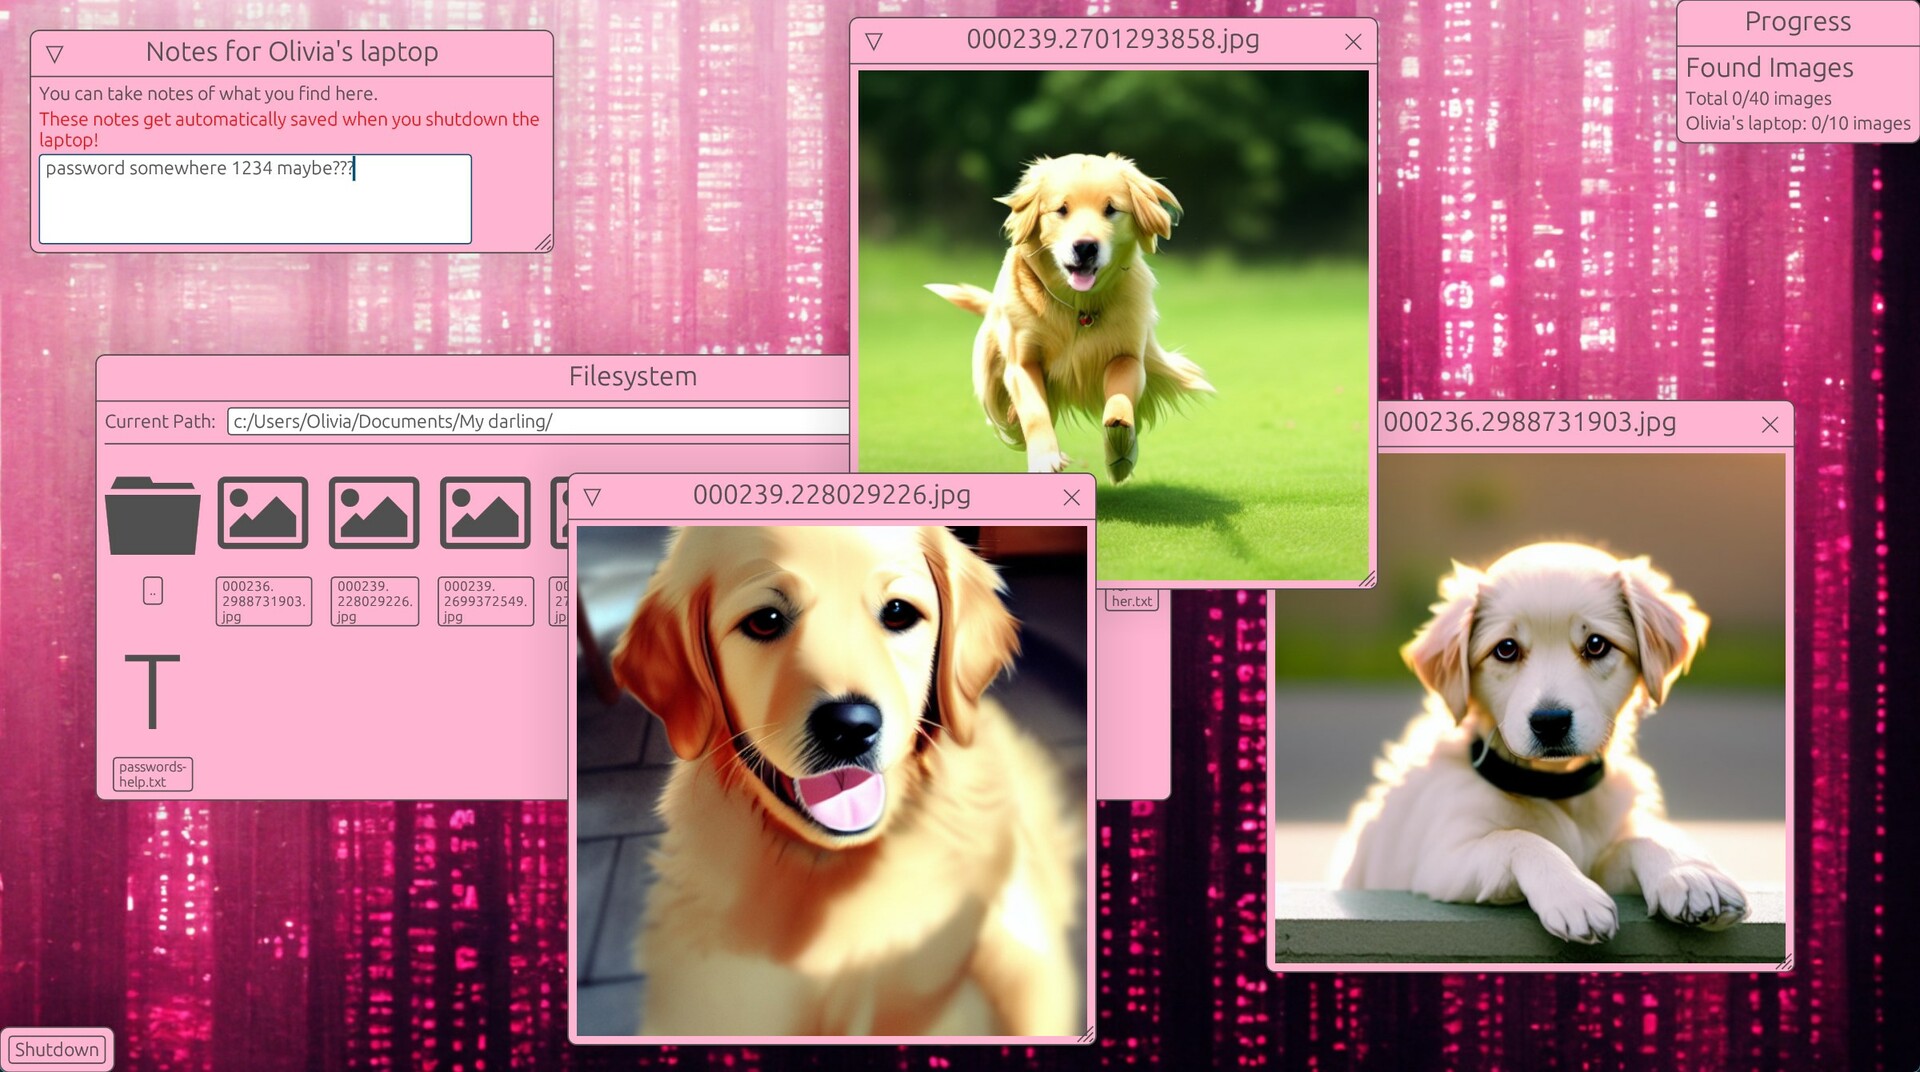Close the 000236.2988731903.jpg image window
The image size is (1920, 1072).
(1769, 425)
